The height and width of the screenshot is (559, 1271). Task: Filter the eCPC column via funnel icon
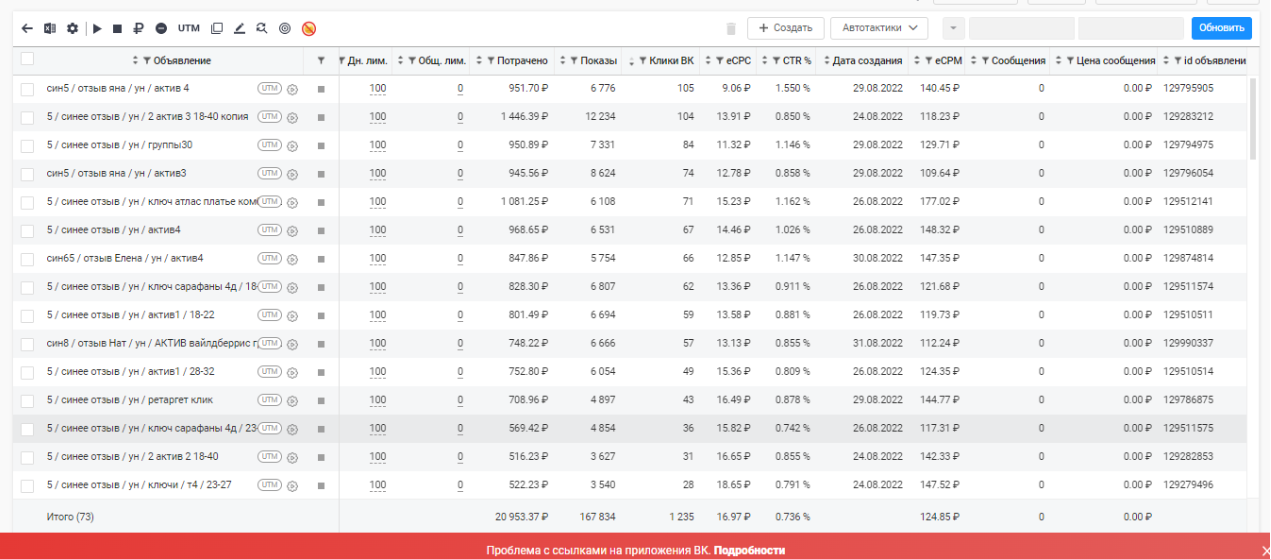tap(719, 61)
